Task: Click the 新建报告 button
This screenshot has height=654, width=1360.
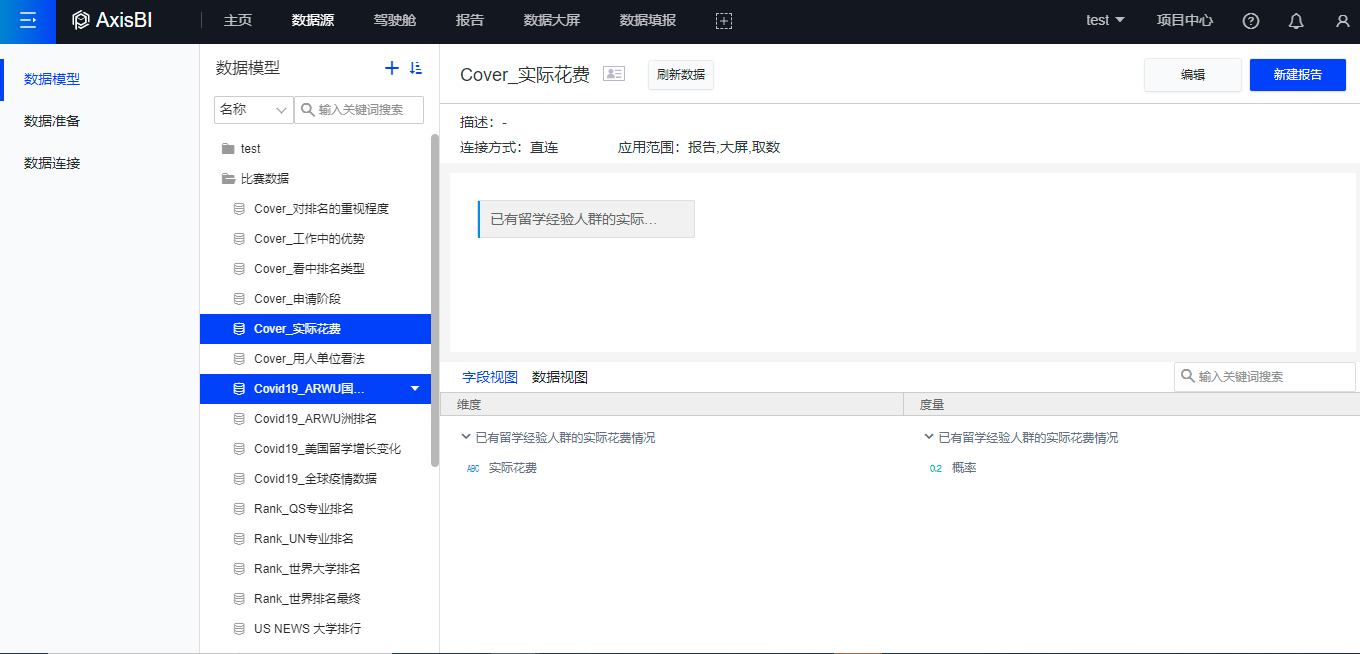Action: (x=1297, y=75)
